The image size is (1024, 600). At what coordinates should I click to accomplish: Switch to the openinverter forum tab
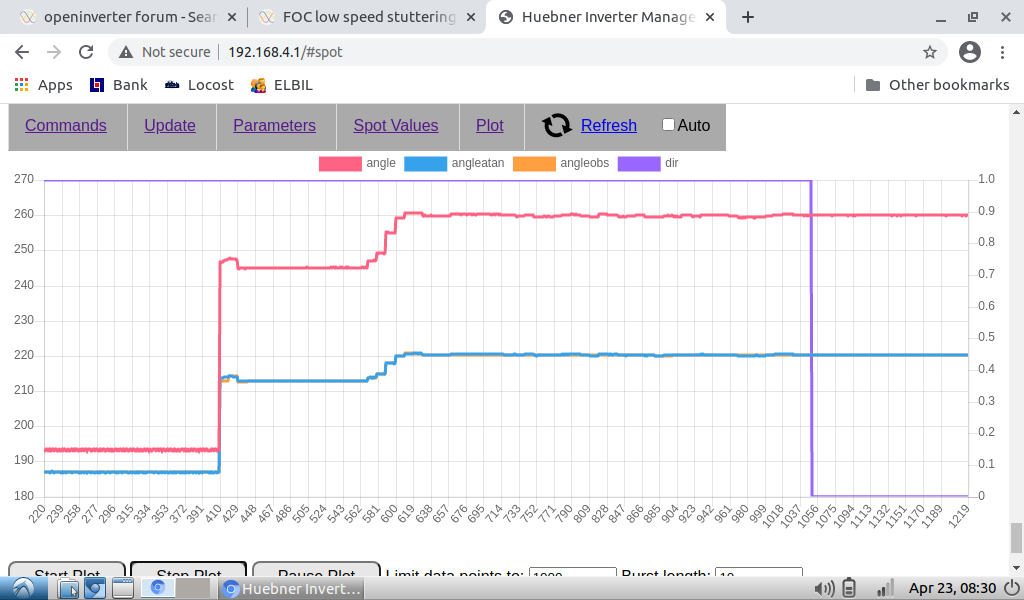[x=123, y=17]
